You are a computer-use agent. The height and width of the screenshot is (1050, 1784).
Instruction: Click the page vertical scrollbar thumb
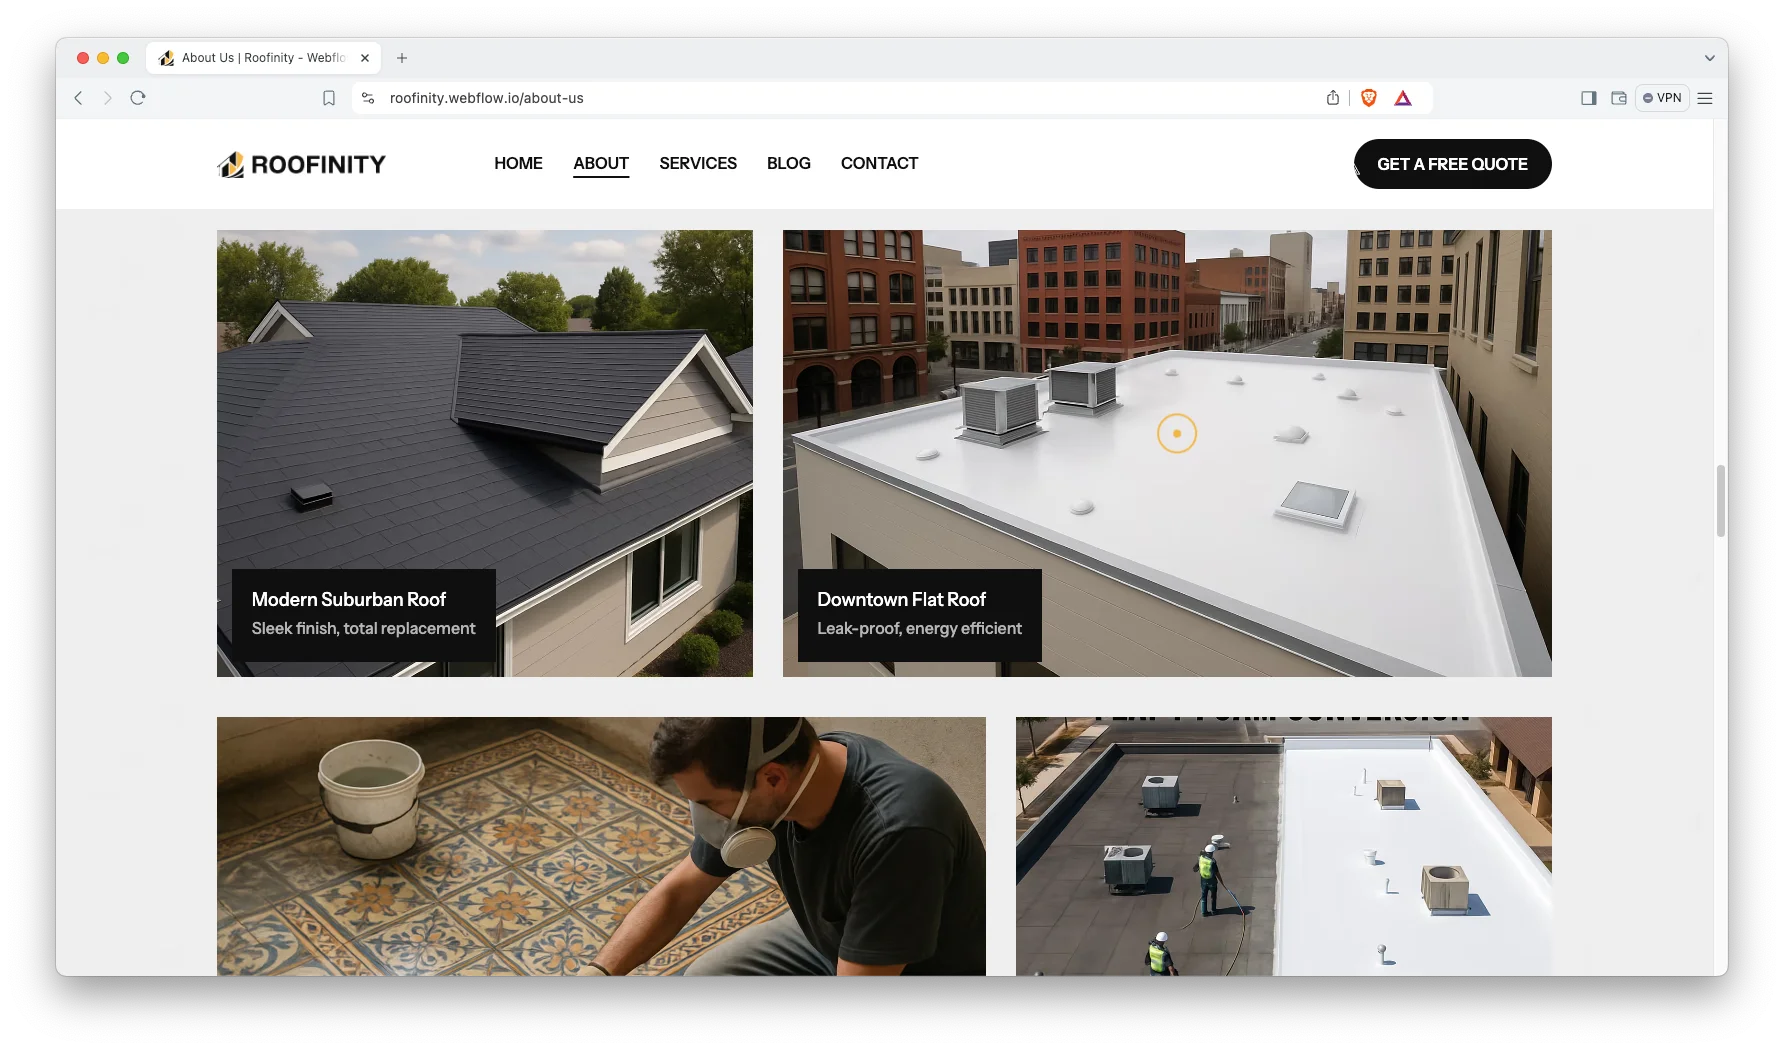pyautogui.click(x=1720, y=500)
